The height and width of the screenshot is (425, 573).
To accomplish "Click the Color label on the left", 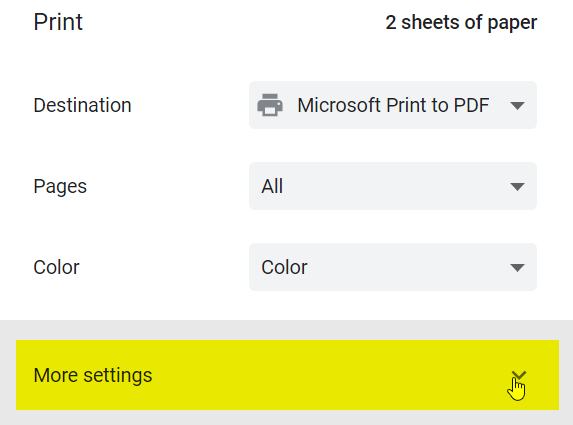I will 56,267.
